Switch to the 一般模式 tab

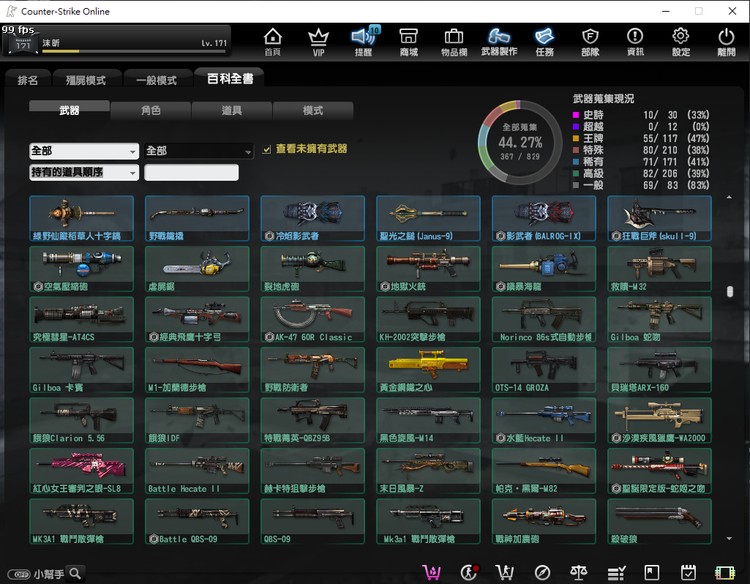(x=156, y=80)
